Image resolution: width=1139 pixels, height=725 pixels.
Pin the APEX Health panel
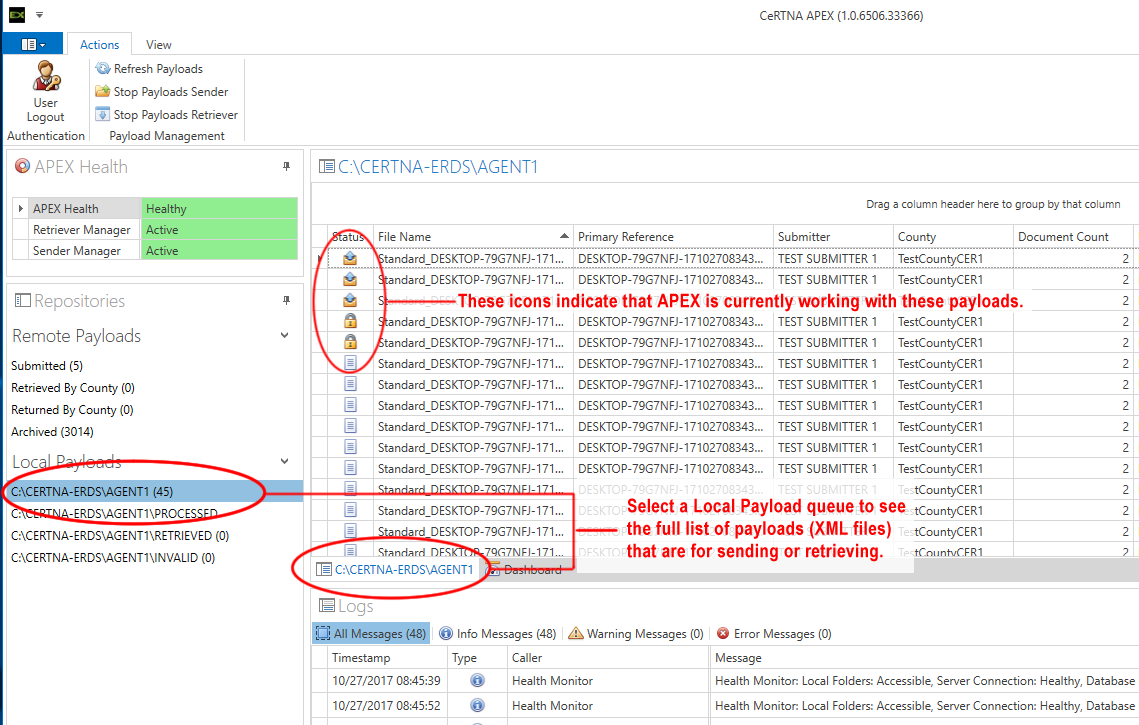[286, 167]
